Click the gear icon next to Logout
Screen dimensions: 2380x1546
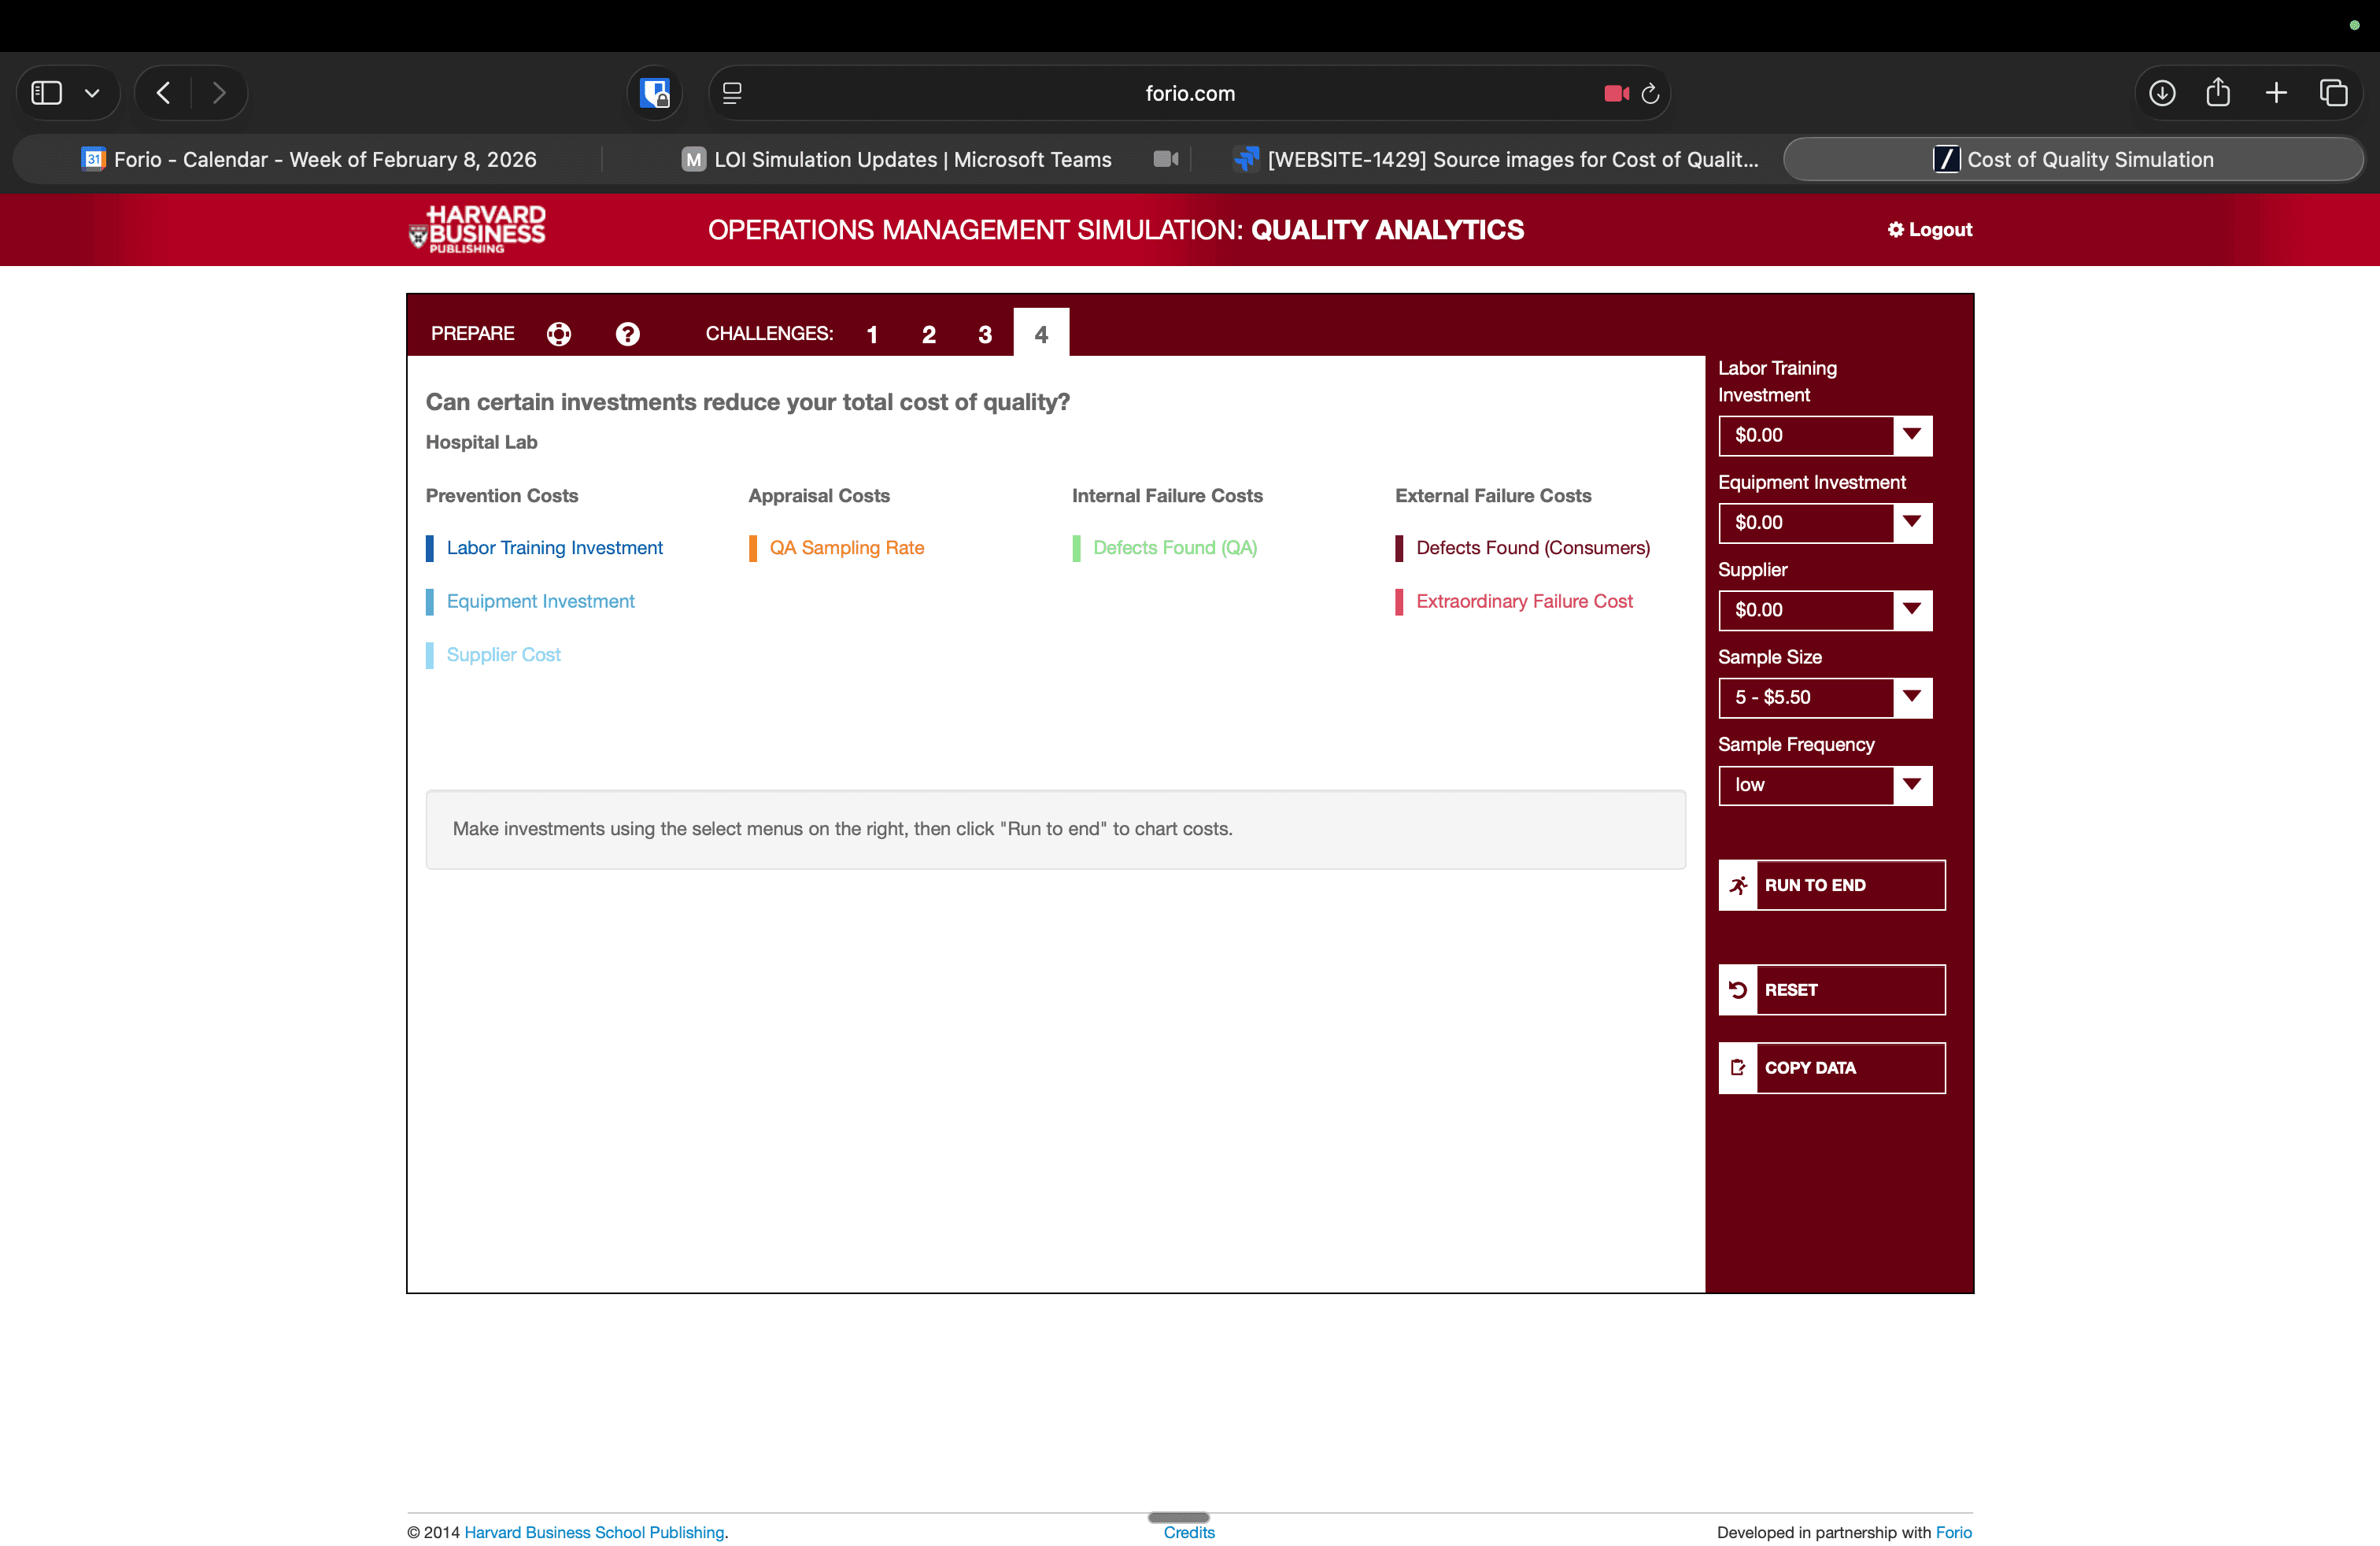pyautogui.click(x=1896, y=229)
